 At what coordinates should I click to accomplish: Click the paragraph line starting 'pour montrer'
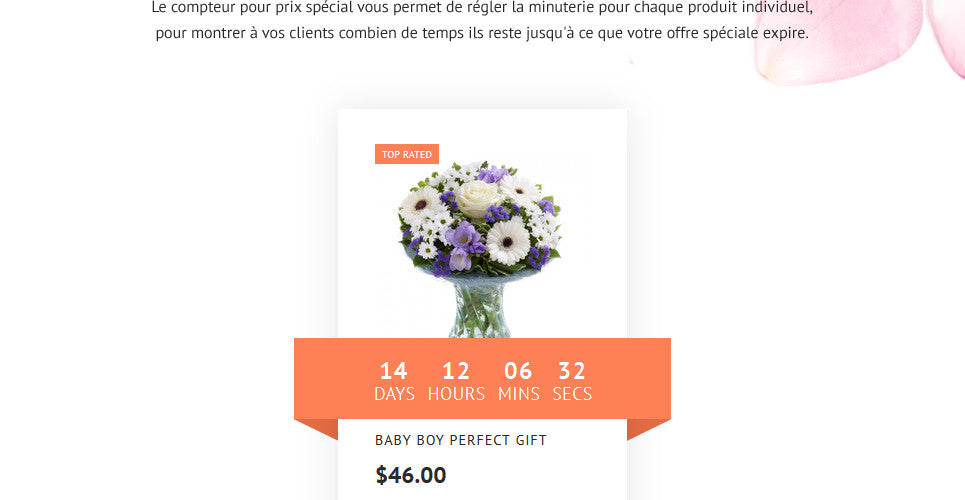[x=482, y=33]
